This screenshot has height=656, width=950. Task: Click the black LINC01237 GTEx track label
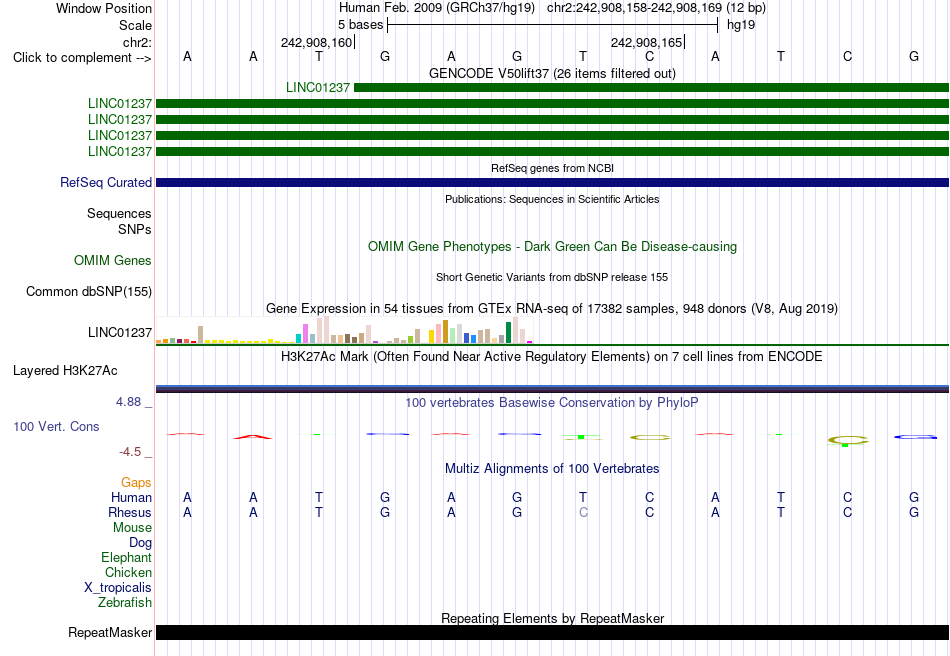[x=120, y=333]
